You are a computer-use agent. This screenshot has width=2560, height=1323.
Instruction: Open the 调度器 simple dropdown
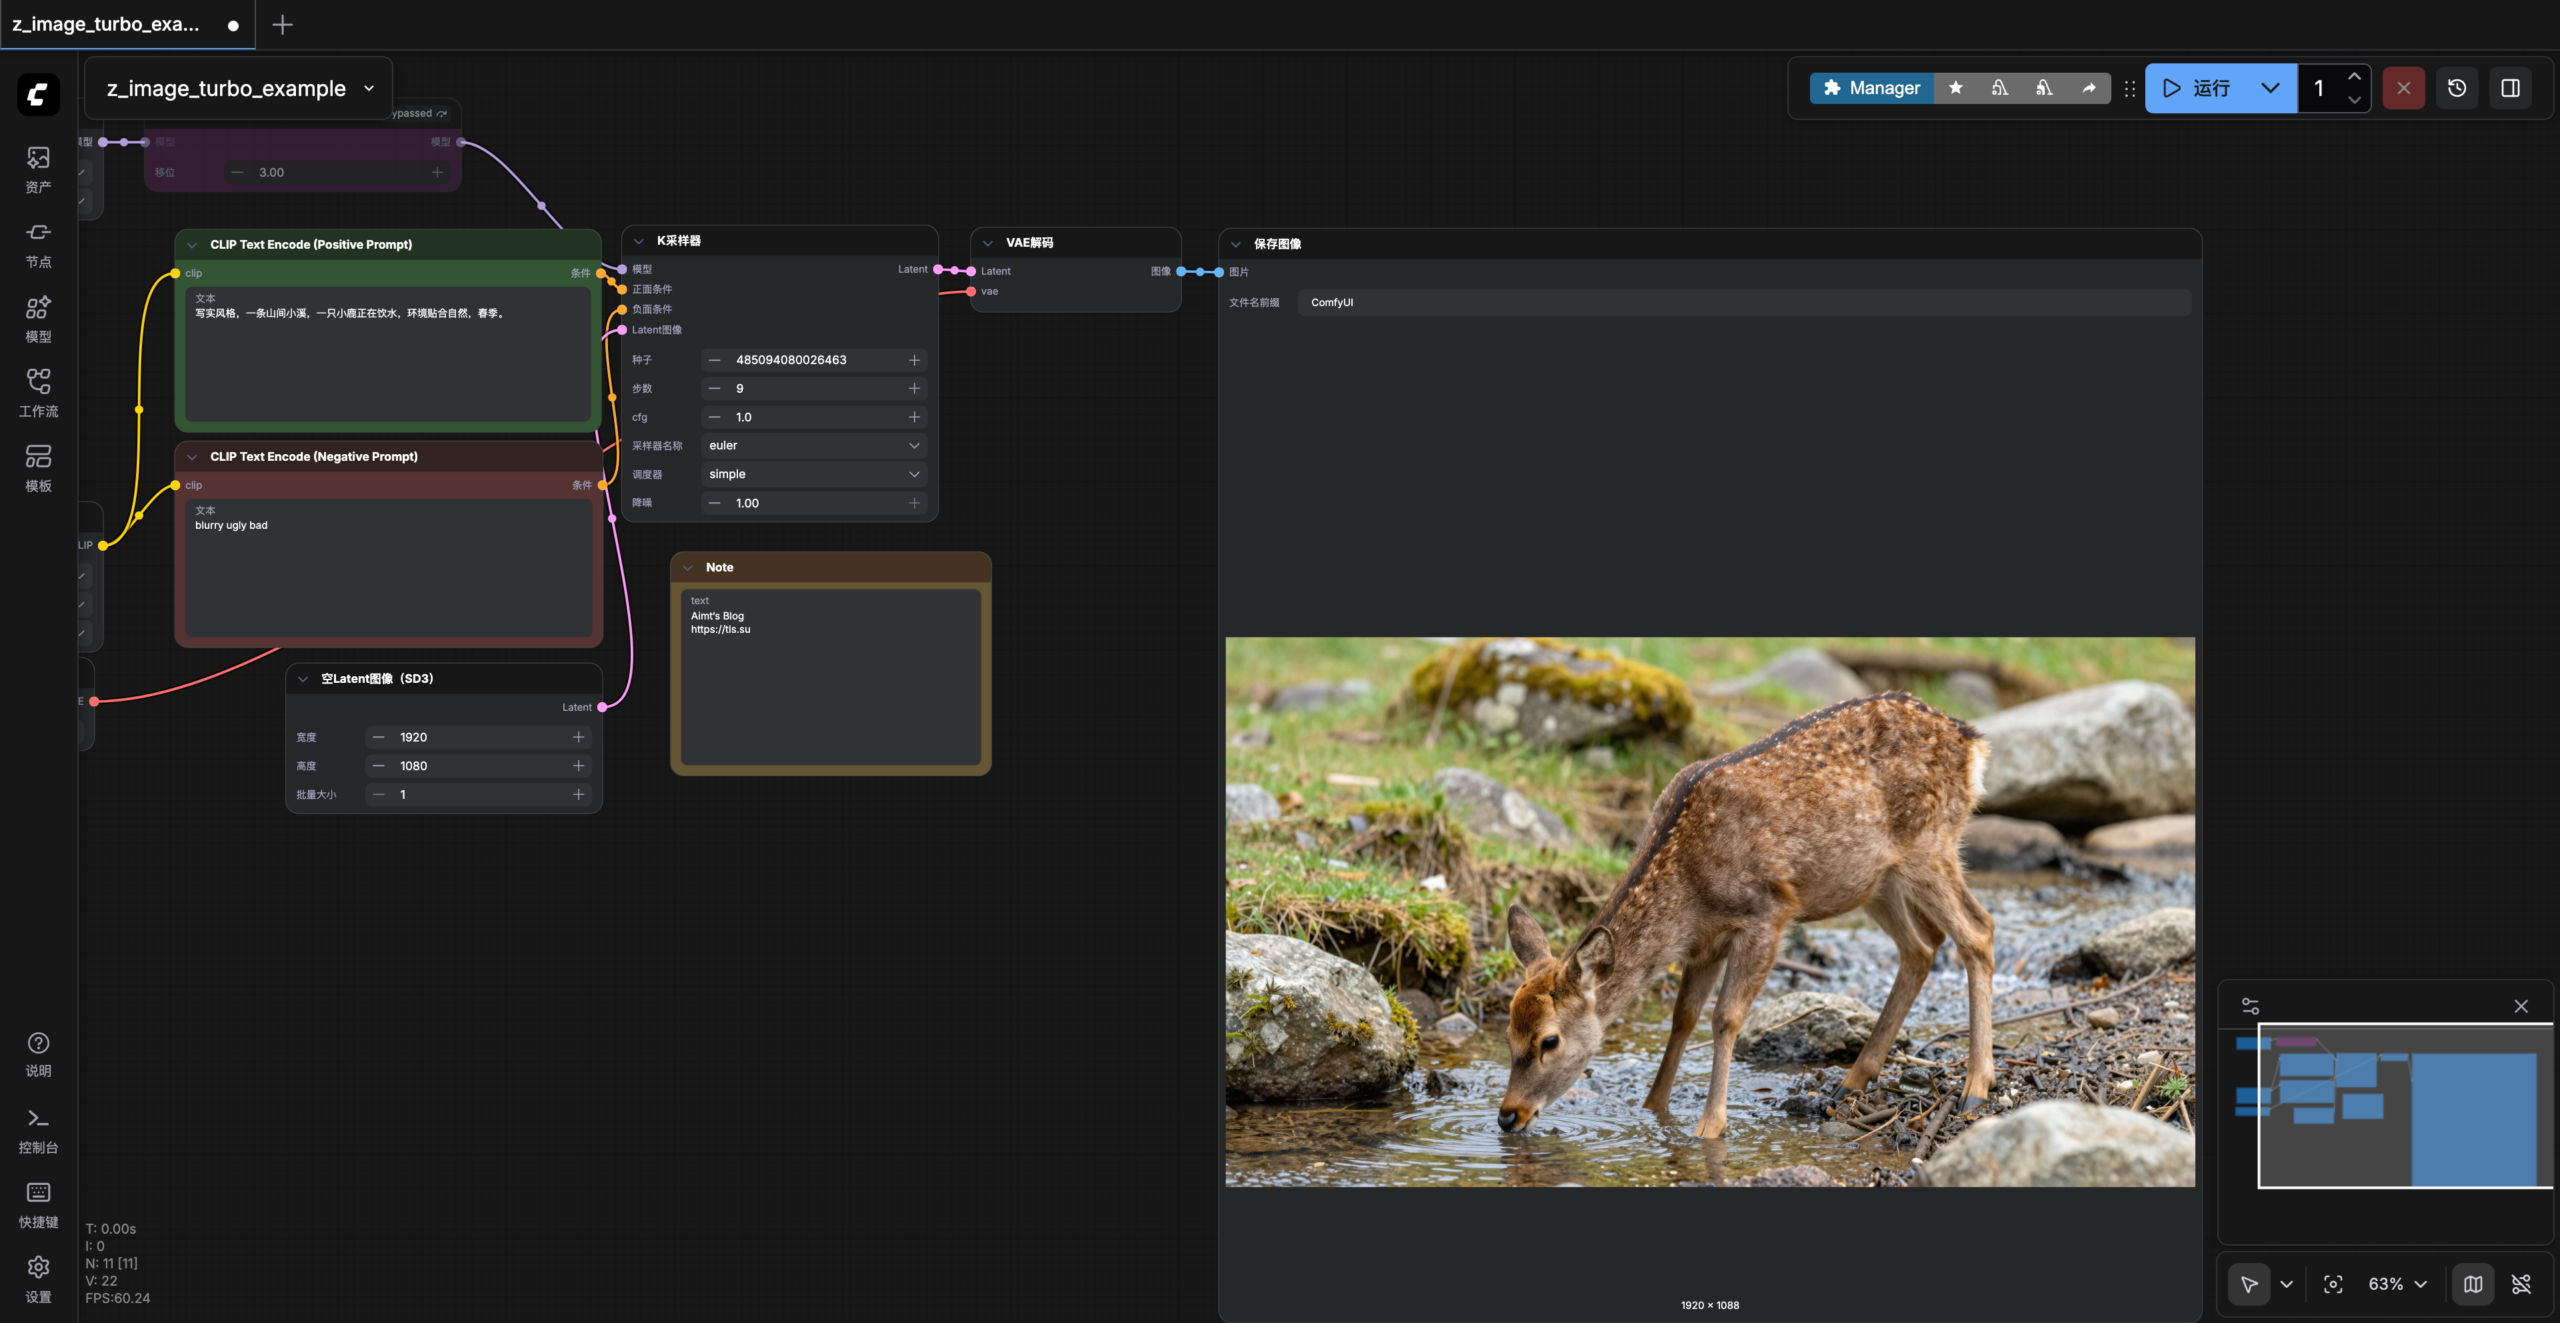[x=813, y=474]
